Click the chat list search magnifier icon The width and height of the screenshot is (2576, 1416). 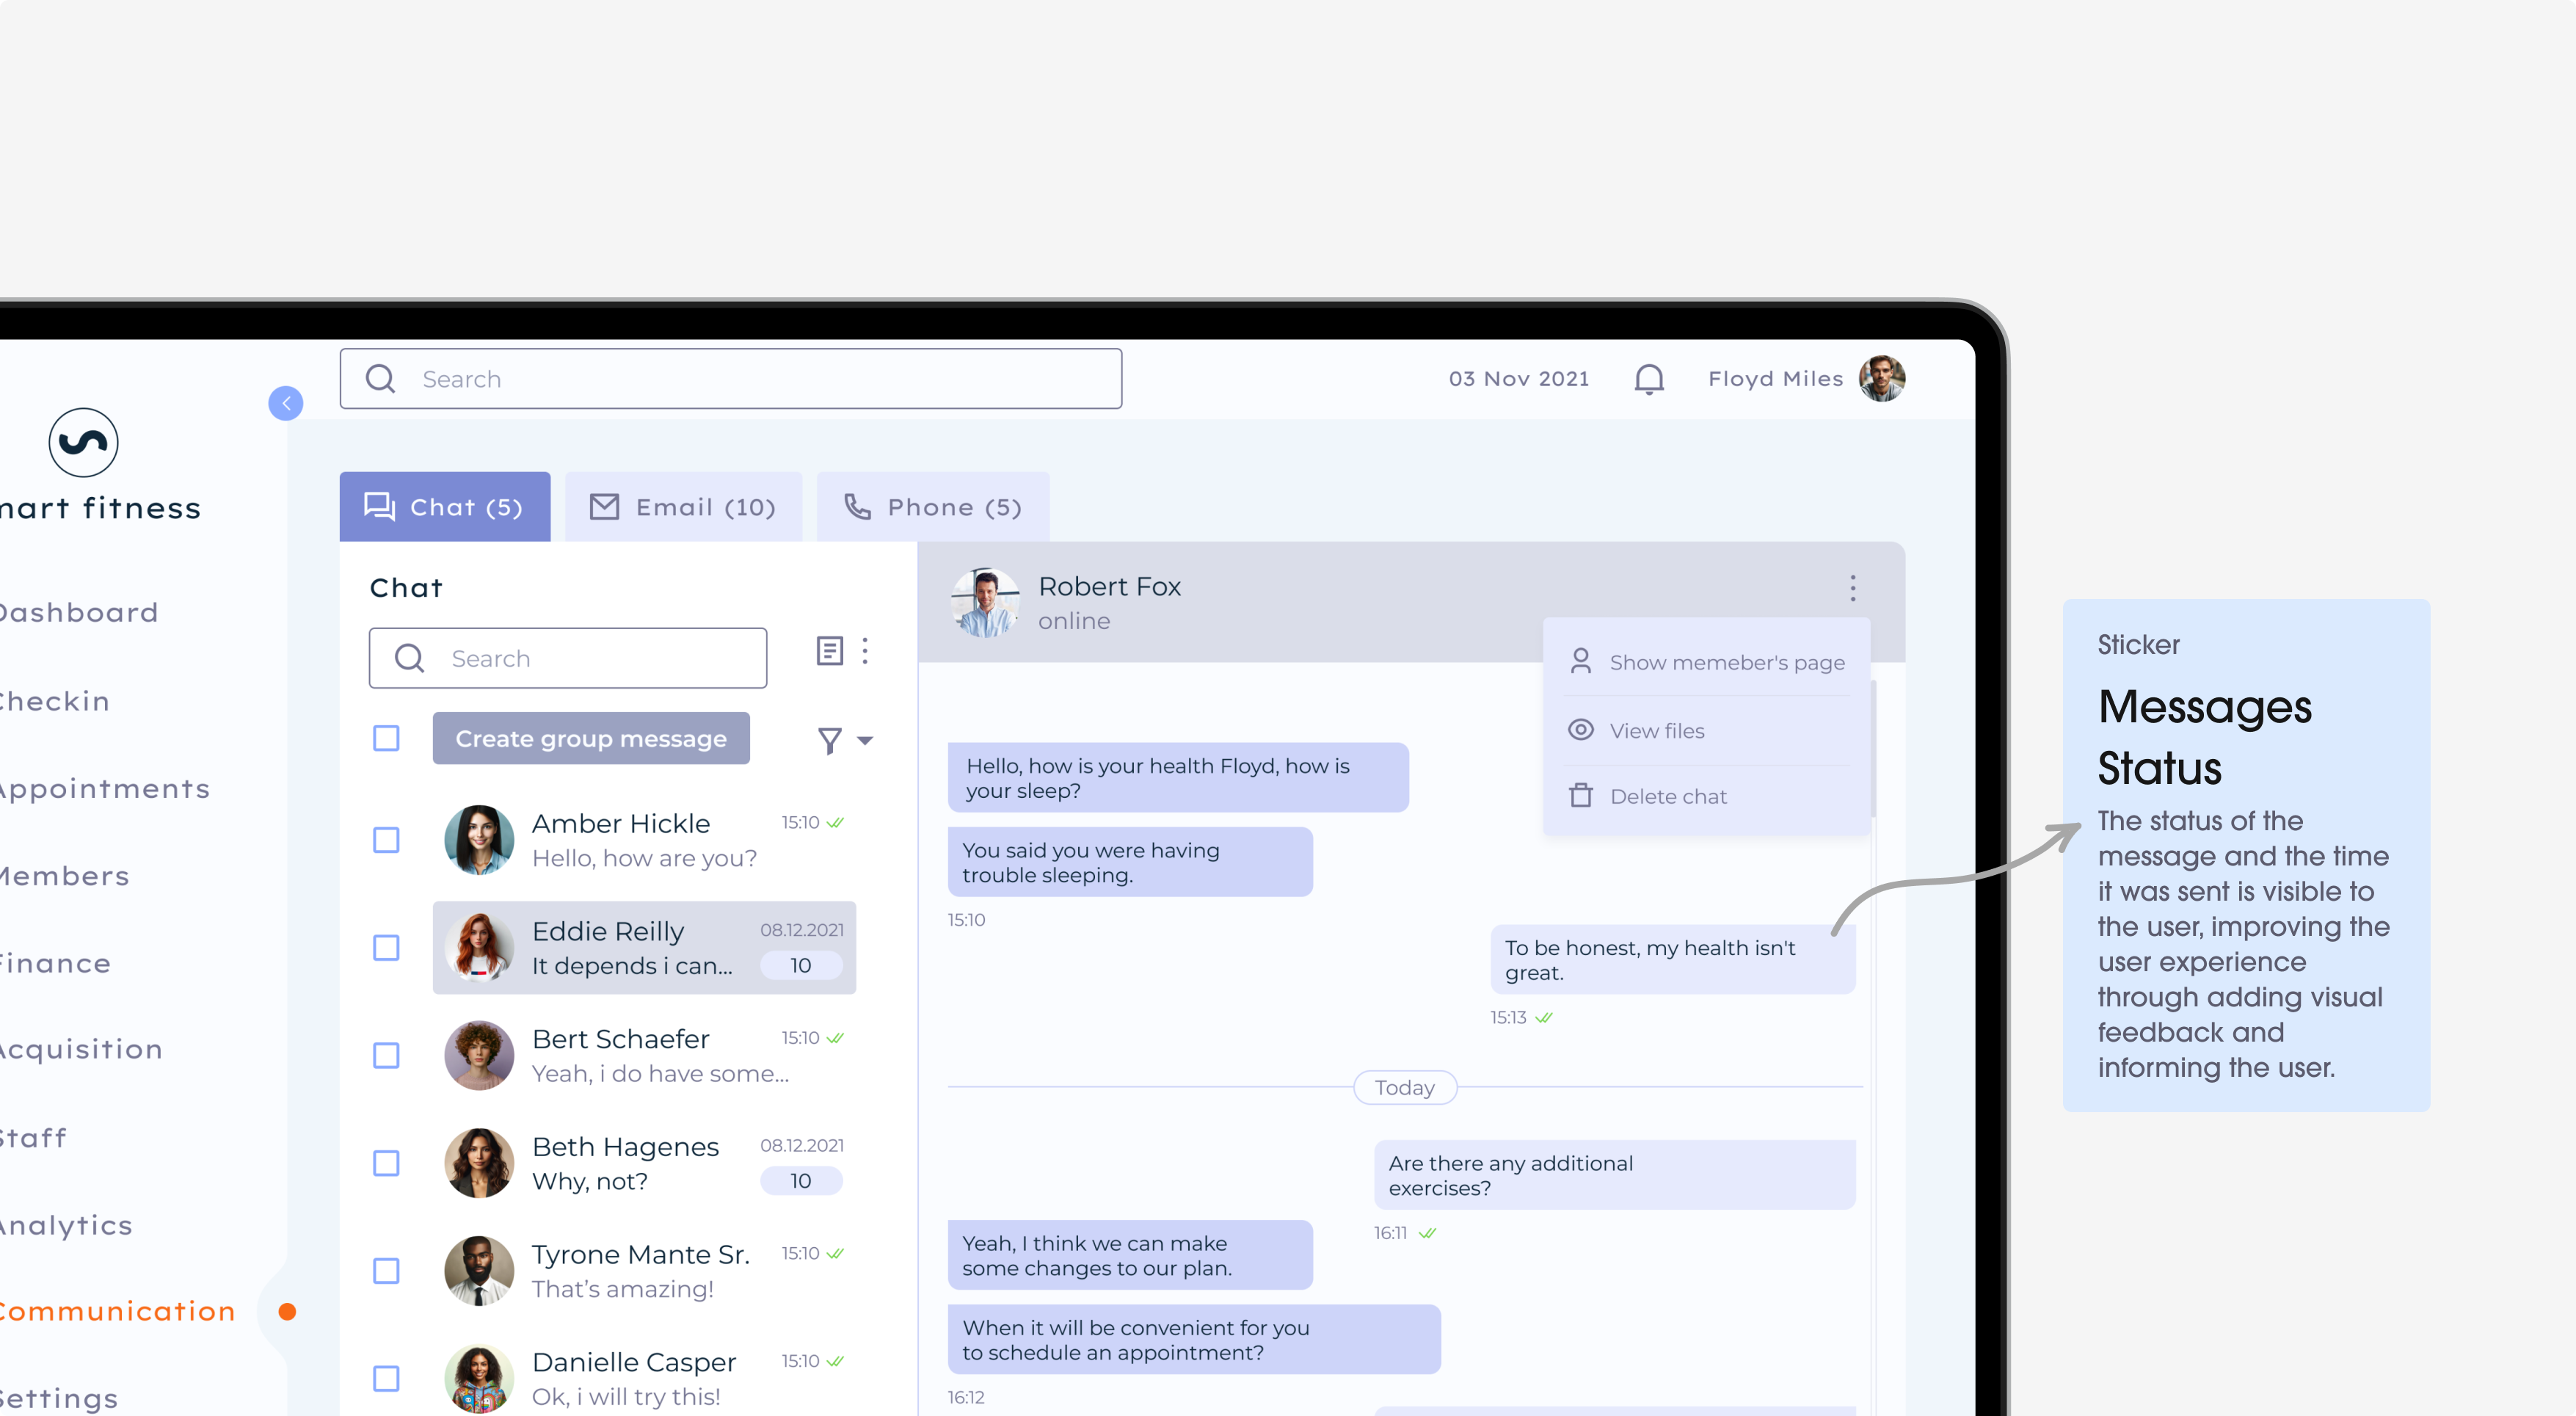(409, 658)
